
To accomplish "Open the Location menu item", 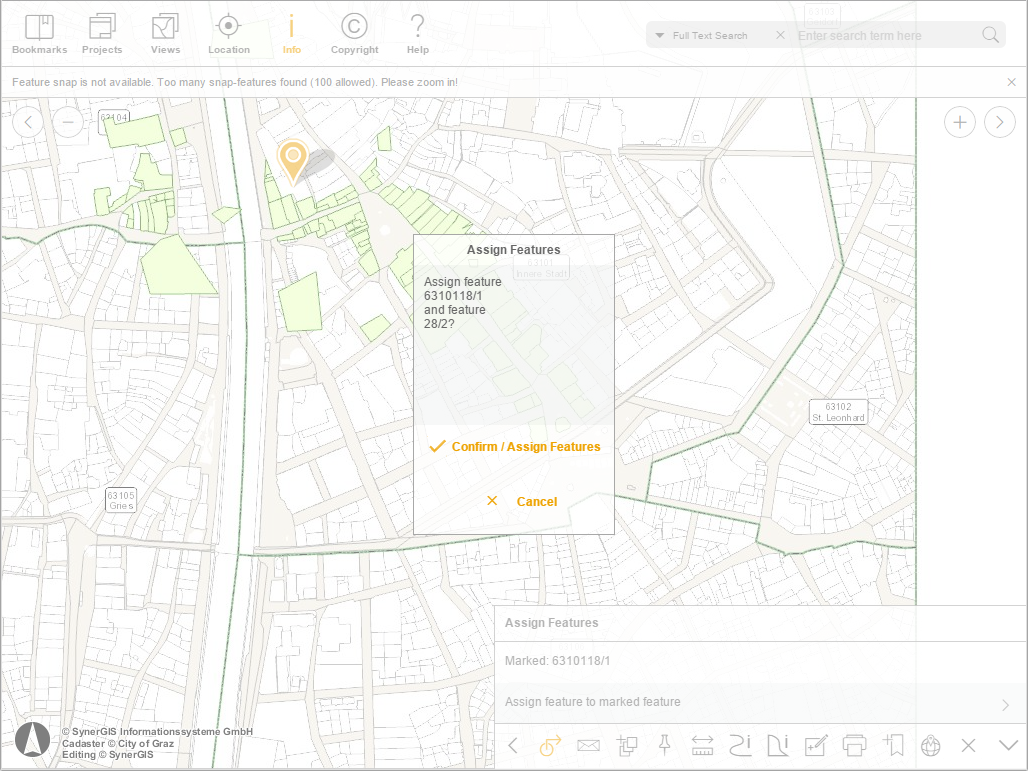I will (228, 33).
